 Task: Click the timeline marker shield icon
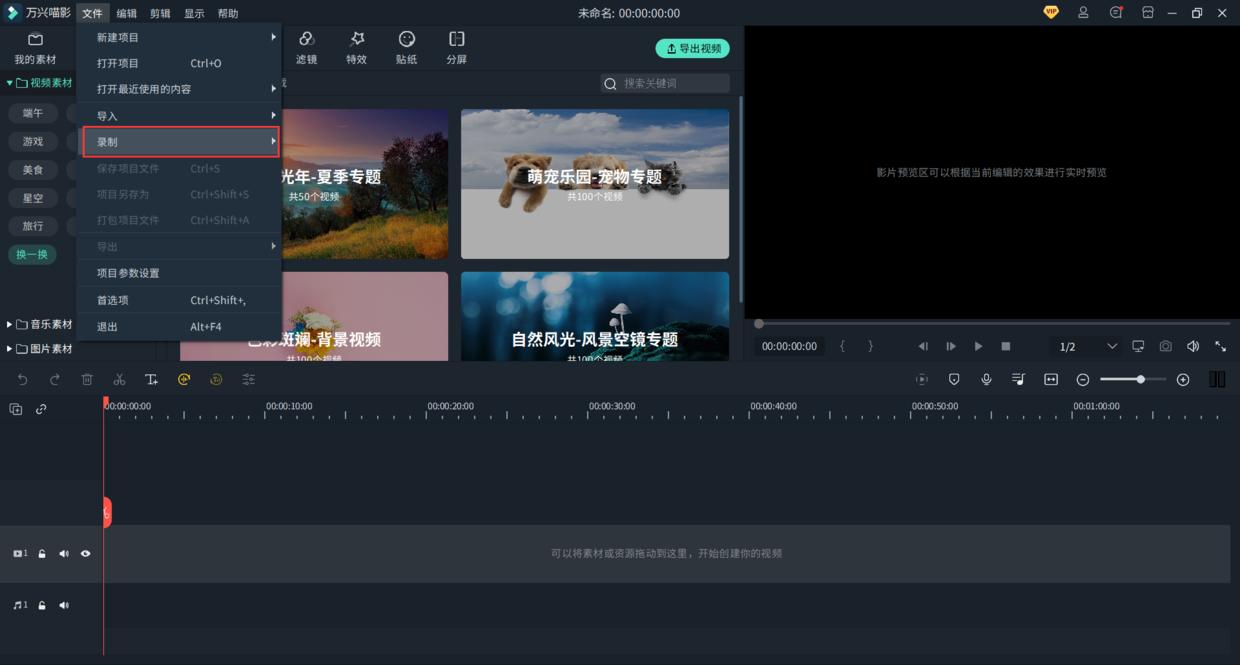954,380
